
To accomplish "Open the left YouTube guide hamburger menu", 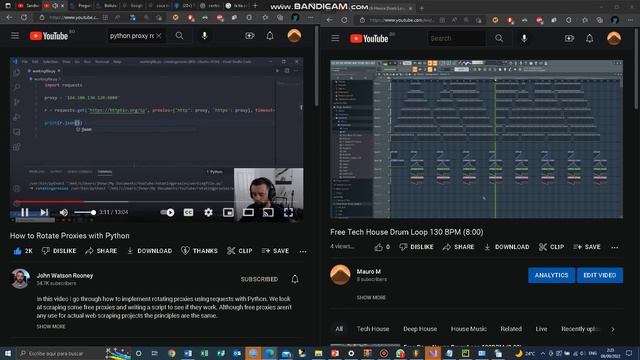I will (x=15, y=36).
